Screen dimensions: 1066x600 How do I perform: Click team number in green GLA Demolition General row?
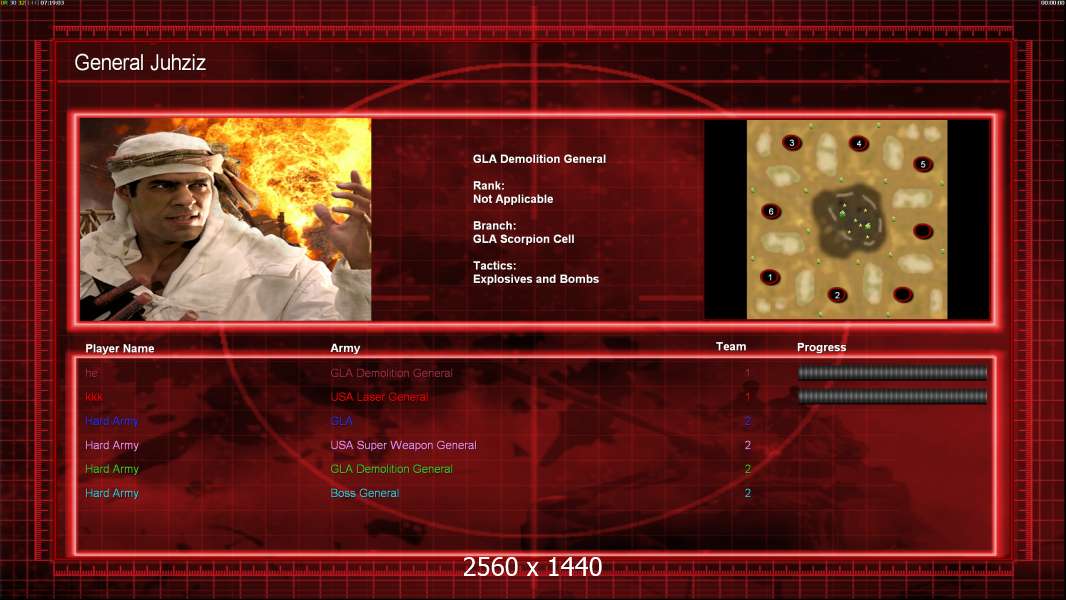[747, 469]
